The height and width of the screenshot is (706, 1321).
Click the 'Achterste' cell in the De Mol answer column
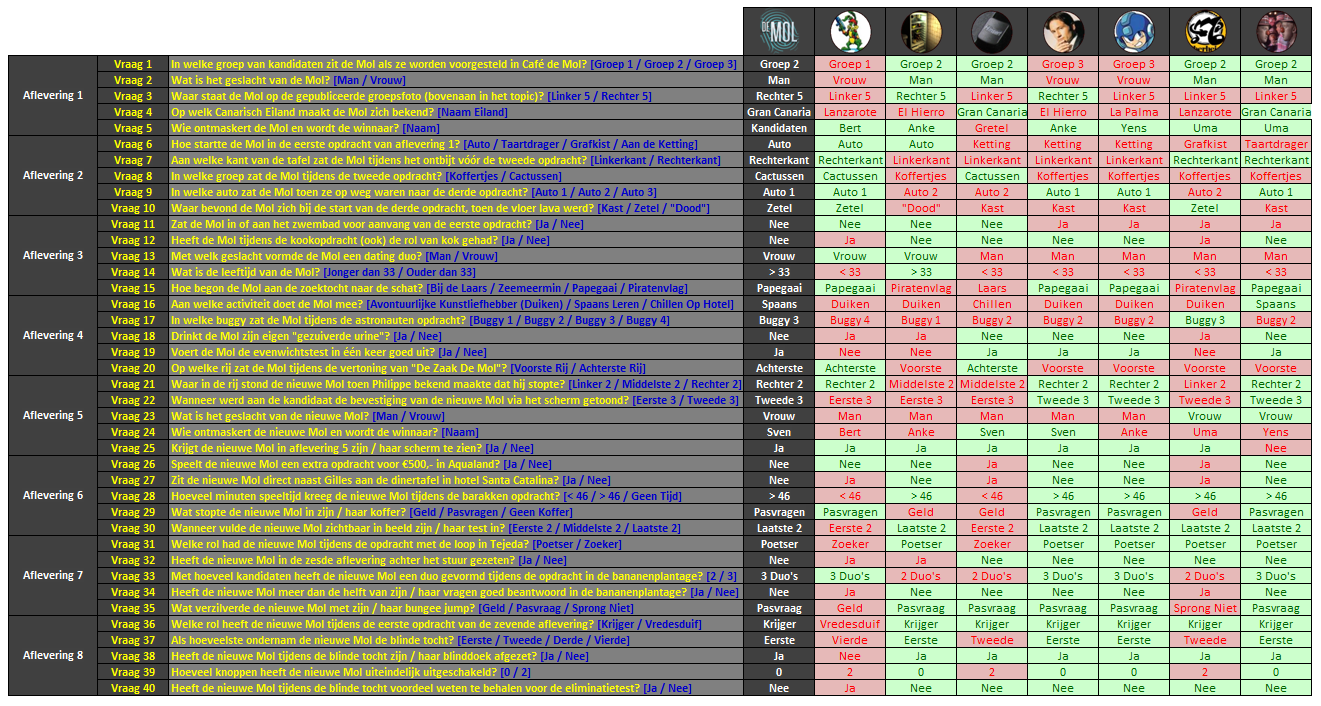pyautogui.click(x=778, y=368)
